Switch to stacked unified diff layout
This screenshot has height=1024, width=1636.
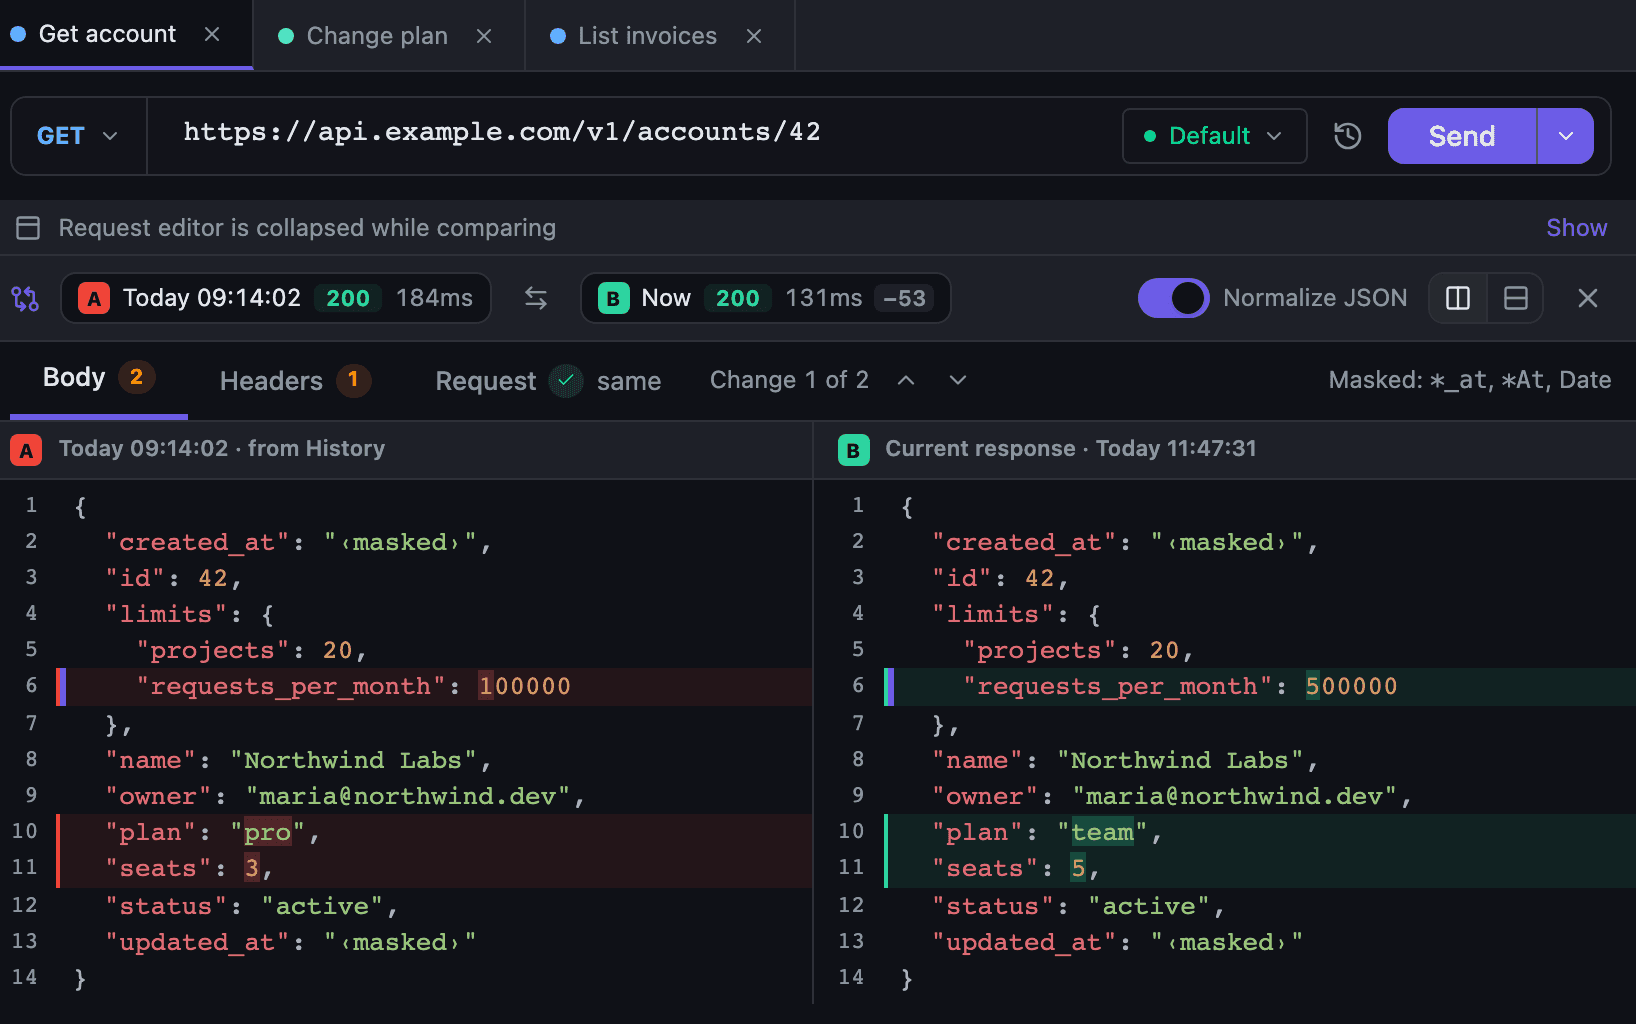[1515, 298]
